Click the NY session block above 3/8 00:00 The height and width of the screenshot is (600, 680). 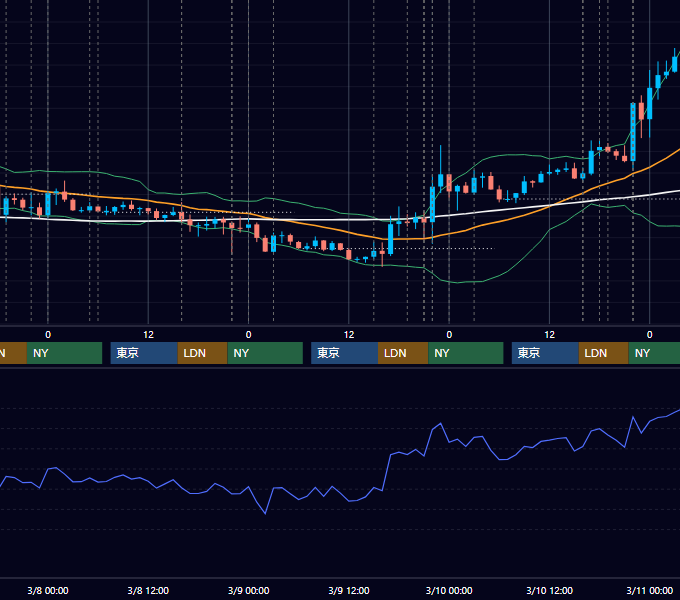64,353
